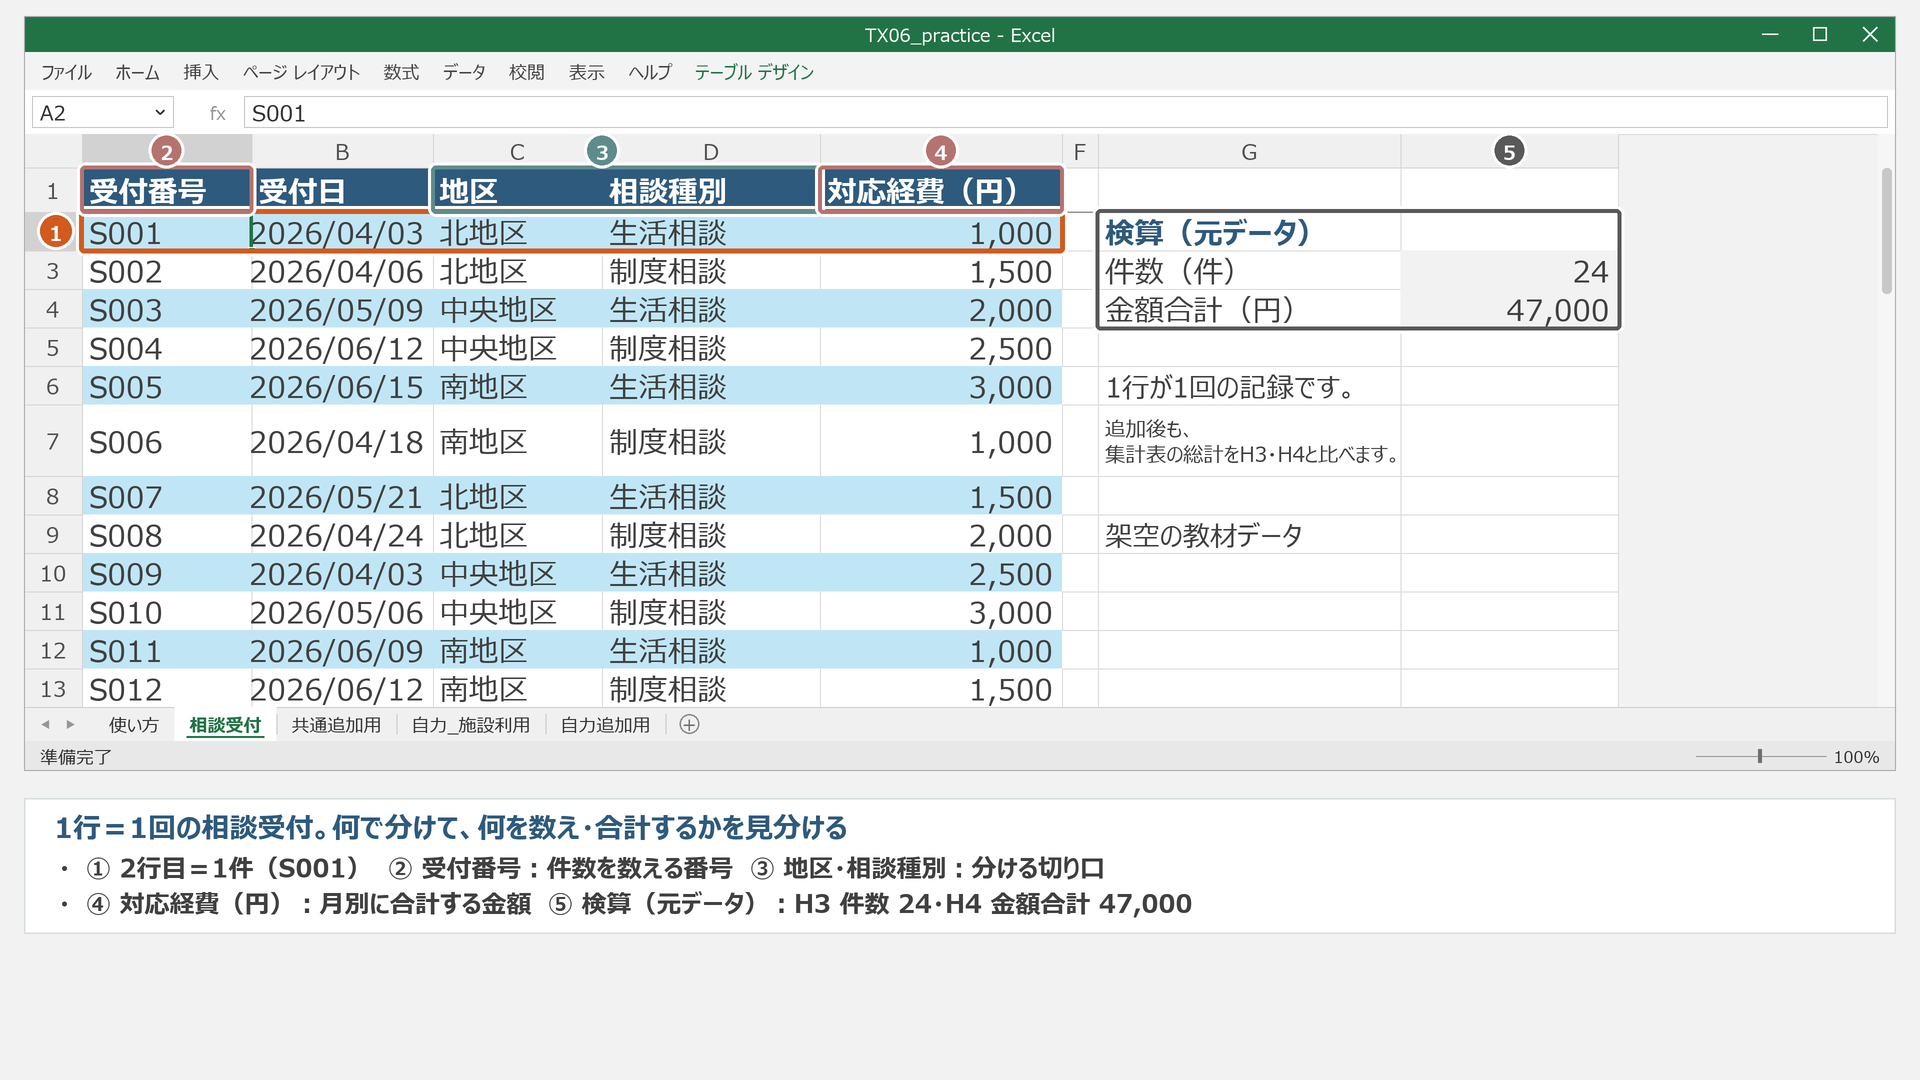Select column B header
This screenshot has width=1920, height=1080.
point(342,152)
